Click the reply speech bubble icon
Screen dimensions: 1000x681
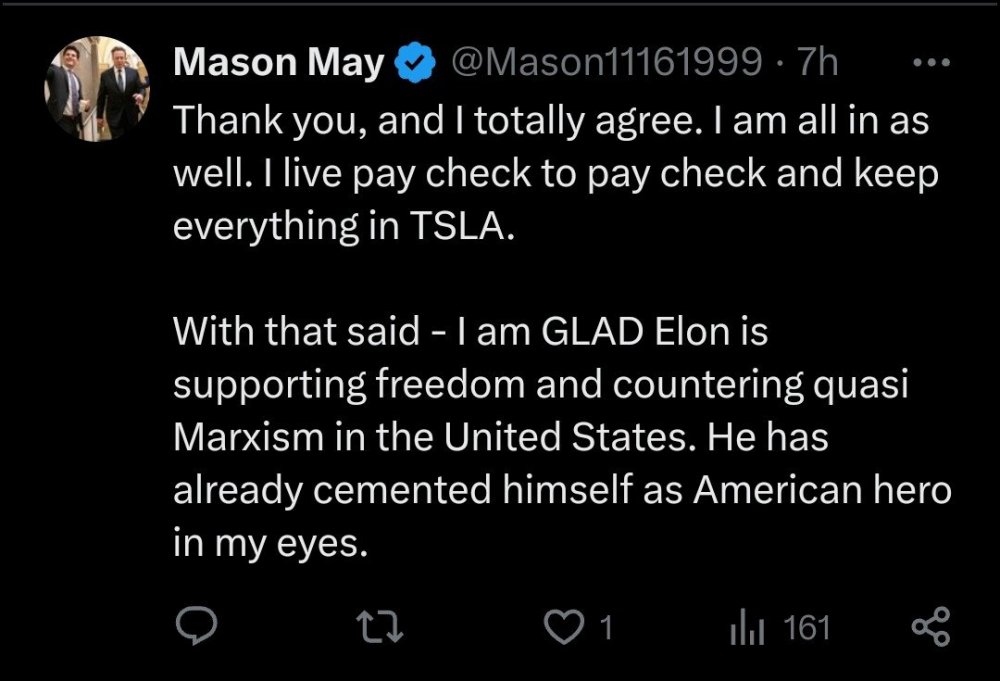pos(191,627)
